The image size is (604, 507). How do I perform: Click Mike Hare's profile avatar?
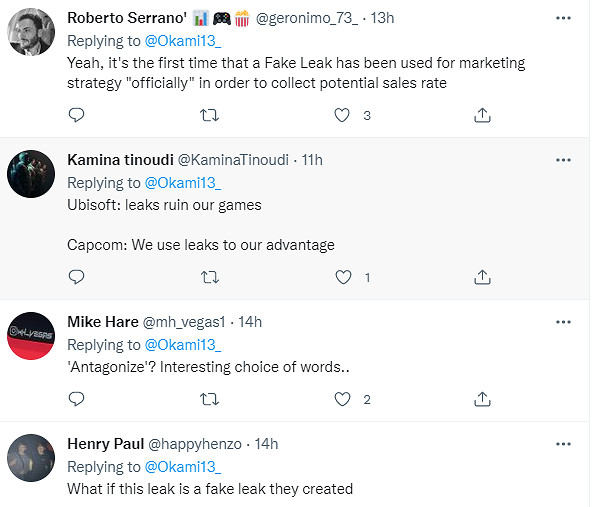click(30, 336)
